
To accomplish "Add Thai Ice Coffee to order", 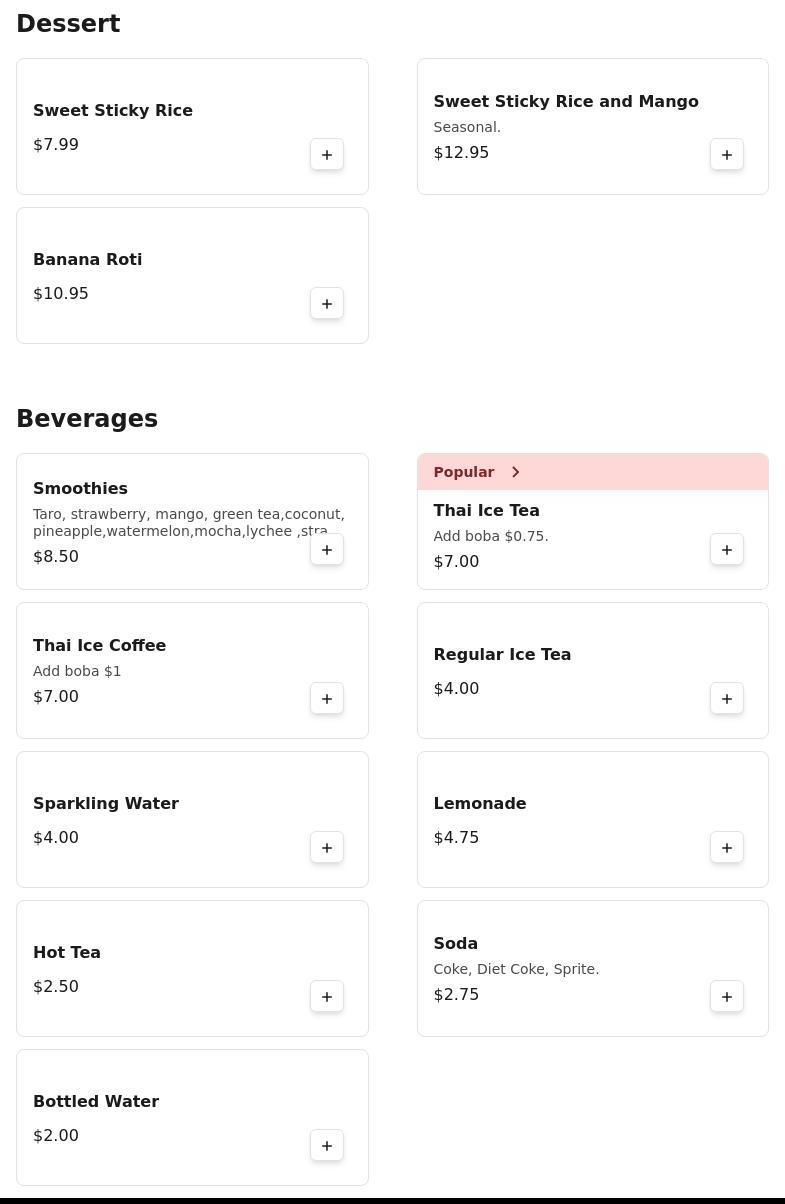I will 327,698.
